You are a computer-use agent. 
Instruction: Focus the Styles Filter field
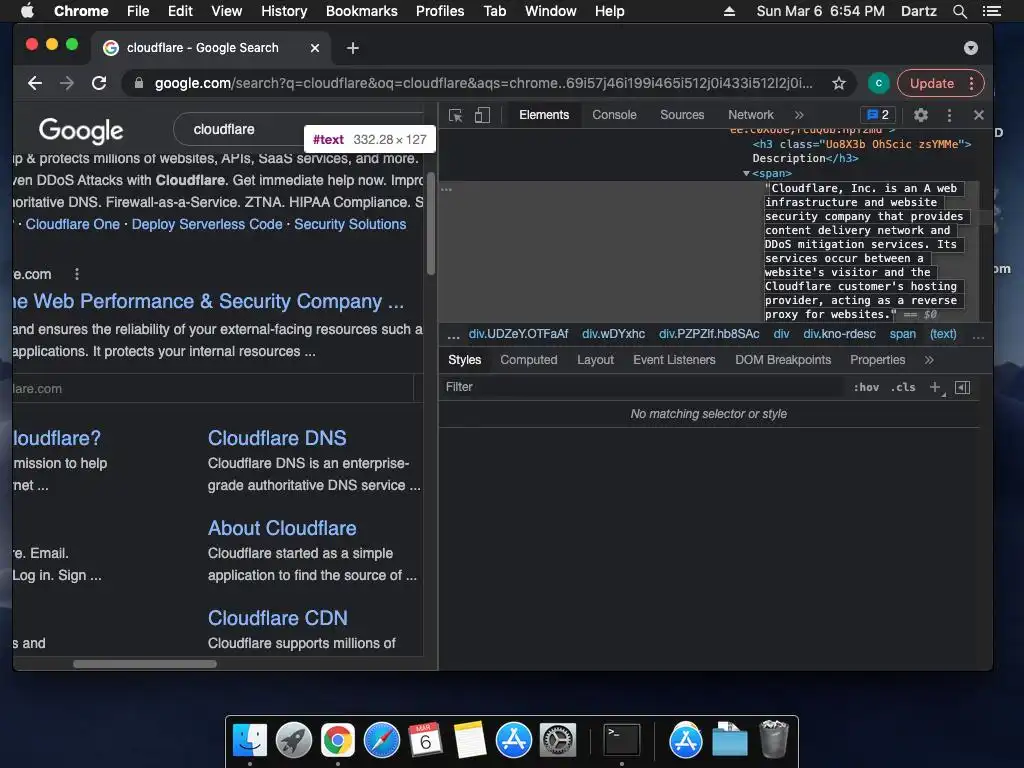643,387
